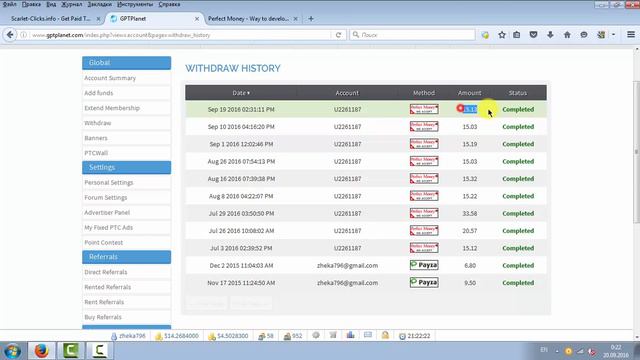640x360 pixels.
Task: Close the Scarlet-Clicks.info tab
Action: click(x=98, y=19)
